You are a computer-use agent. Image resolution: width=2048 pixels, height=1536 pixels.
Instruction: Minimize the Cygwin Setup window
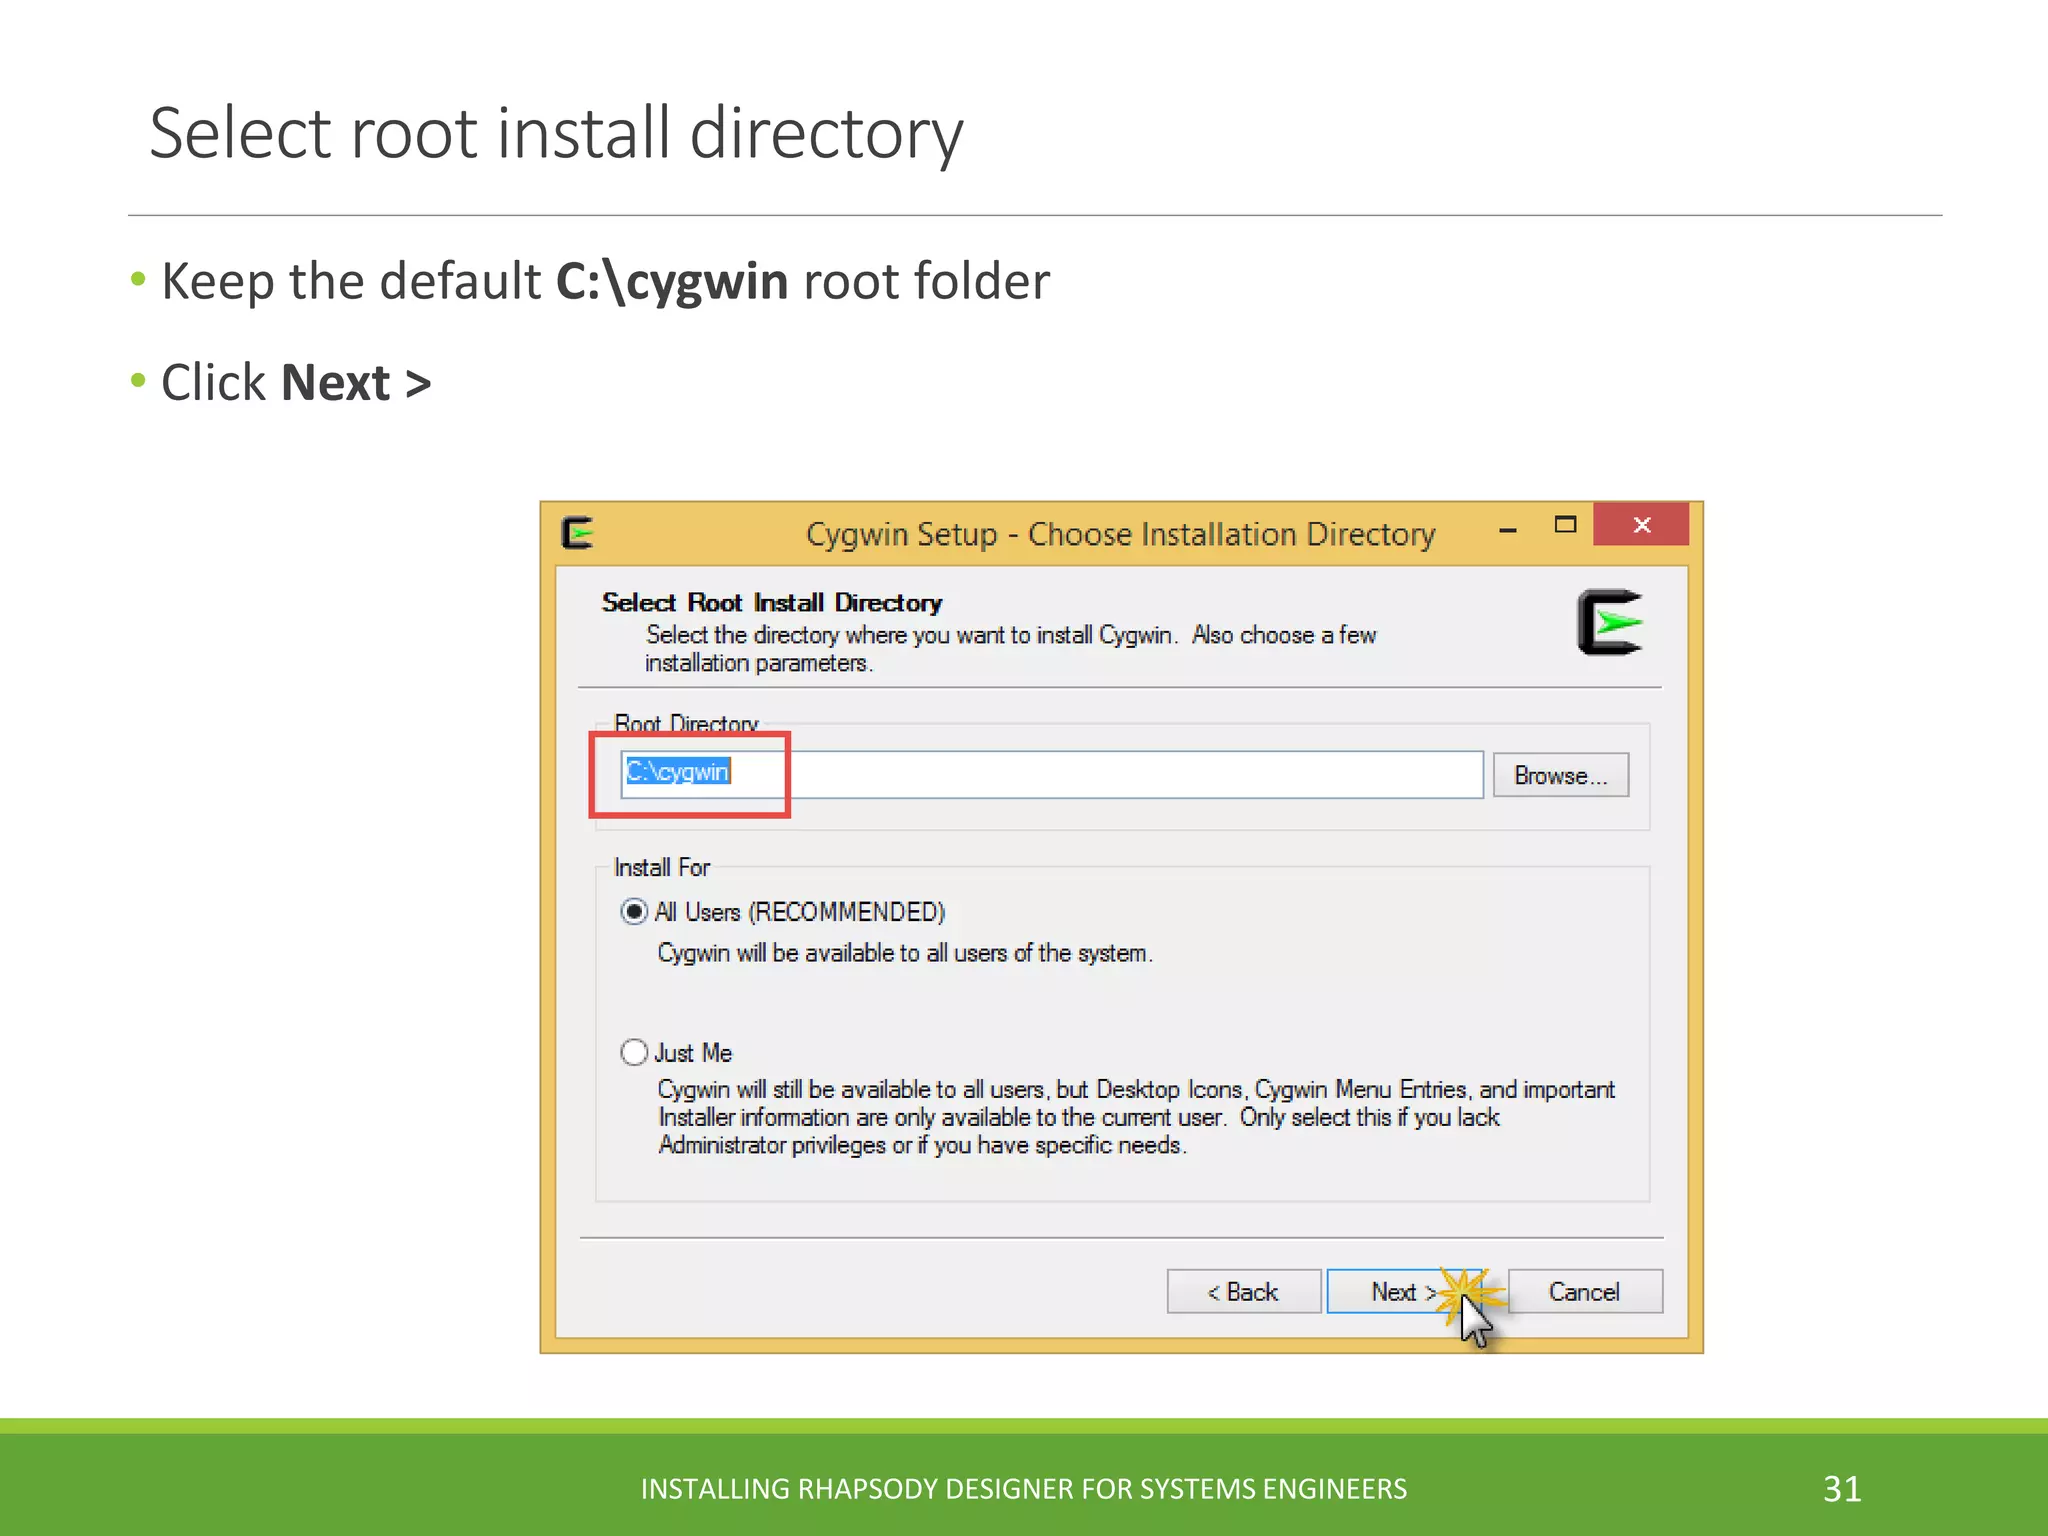(x=1508, y=529)
